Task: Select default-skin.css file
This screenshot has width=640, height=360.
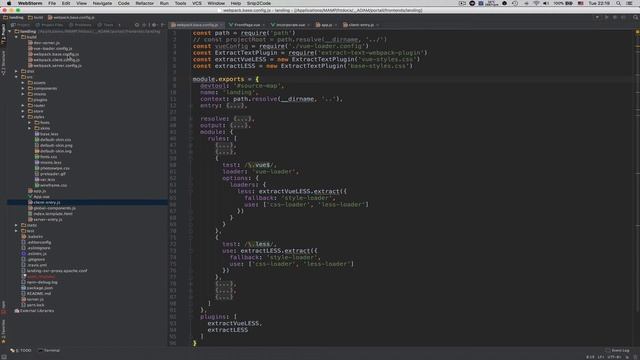Action: 53,140
